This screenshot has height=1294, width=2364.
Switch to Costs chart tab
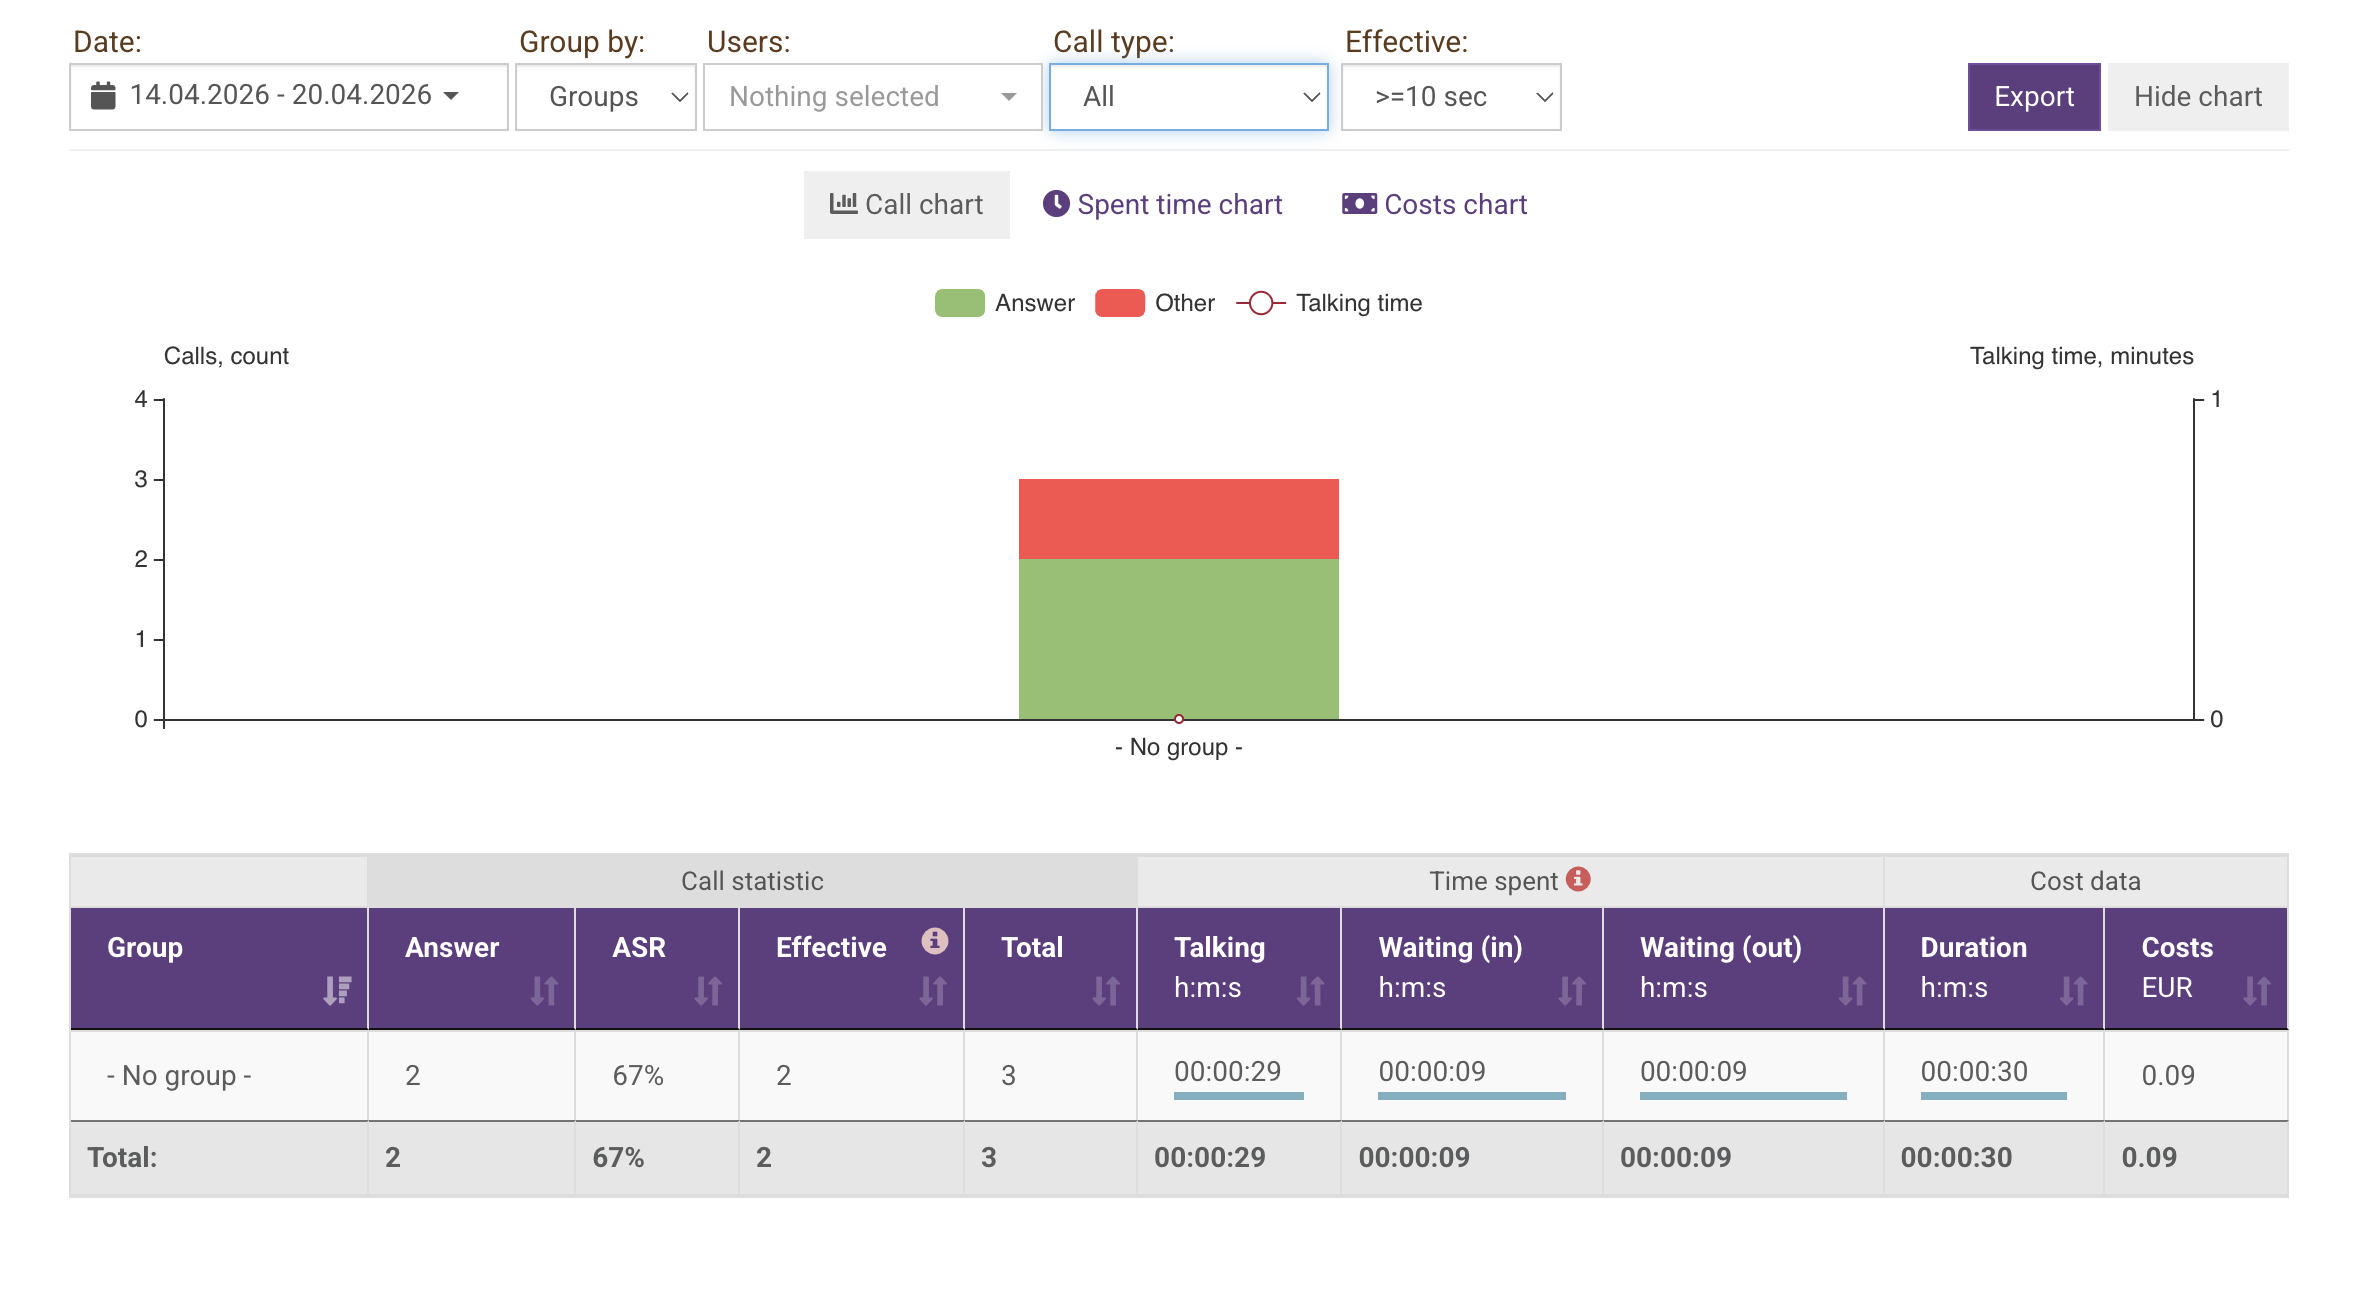1434,204
